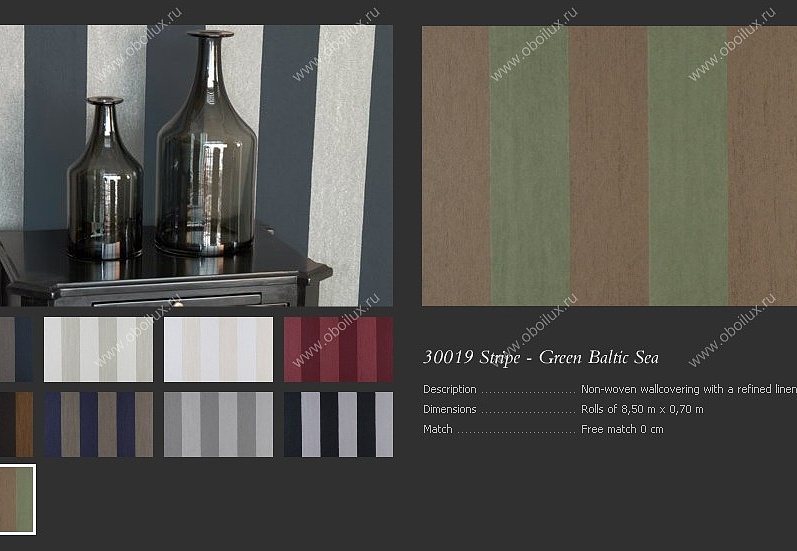Click the 'Dimensions' label
This screenshot has height=551, width=797.
coord(450,409)
